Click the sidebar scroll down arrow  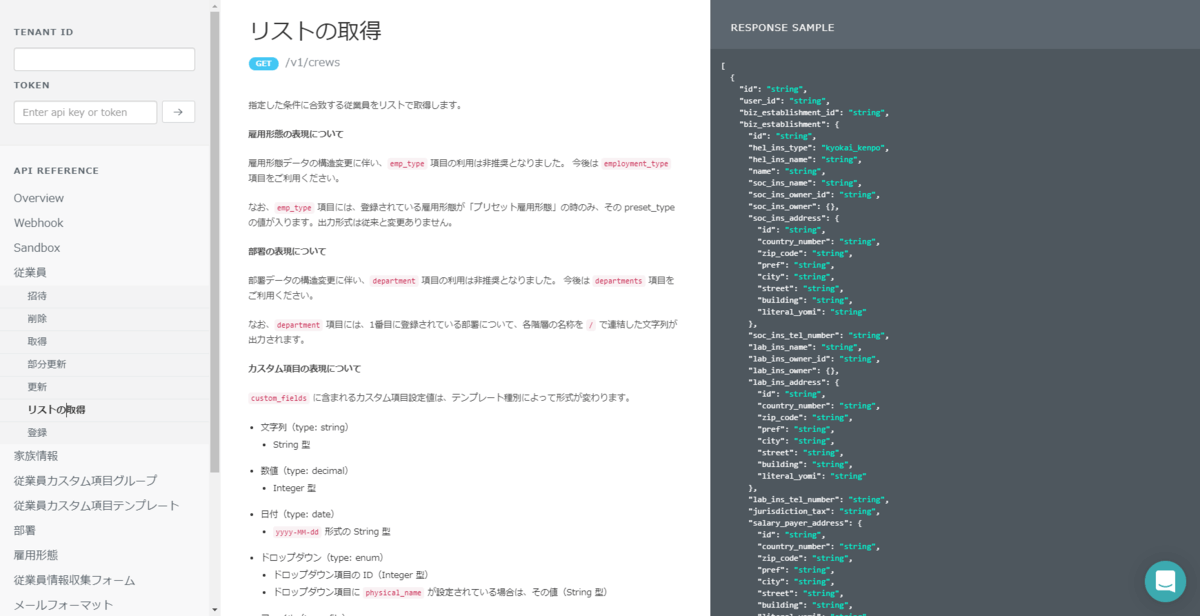click(214, 609)
